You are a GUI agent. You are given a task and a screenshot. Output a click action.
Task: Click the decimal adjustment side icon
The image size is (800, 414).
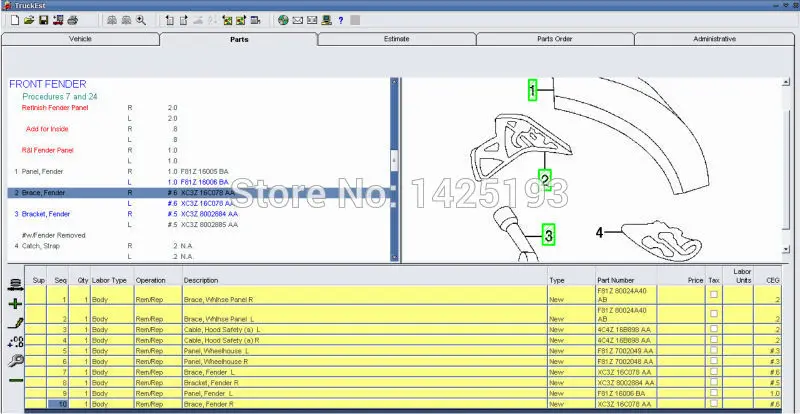click(x=16, y=342)
